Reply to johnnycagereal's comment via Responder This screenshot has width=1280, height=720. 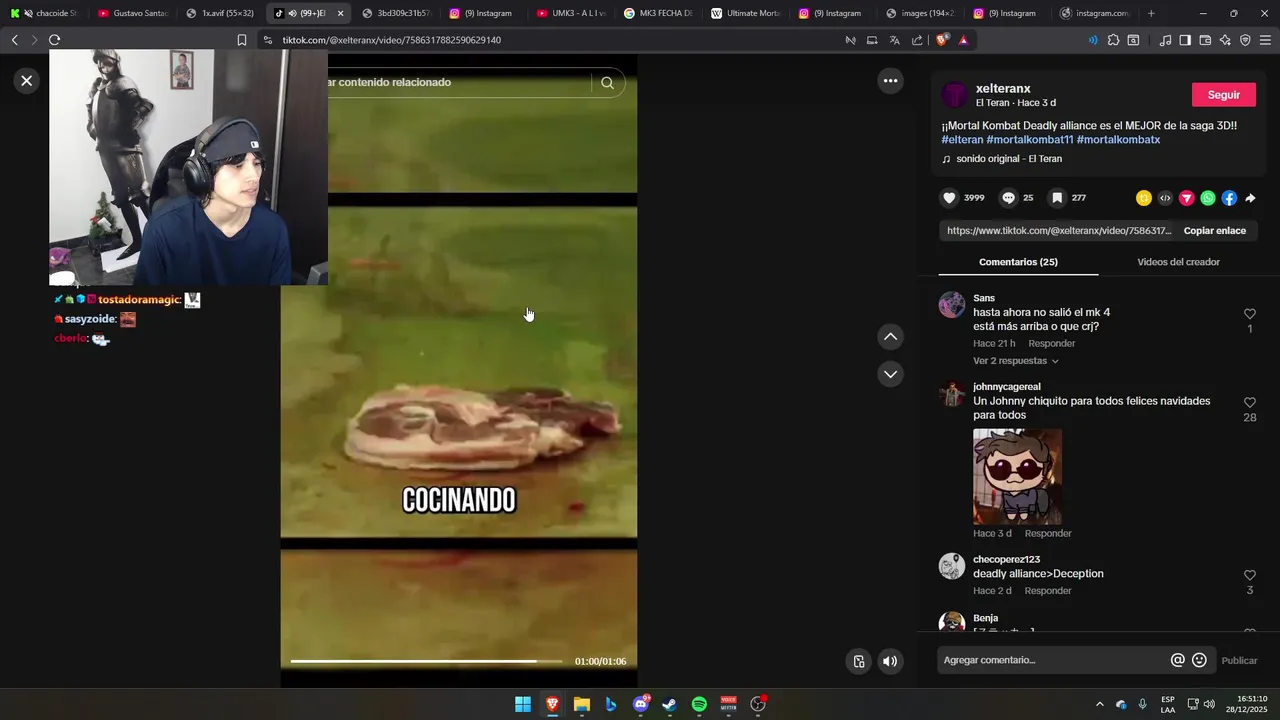1048,534
